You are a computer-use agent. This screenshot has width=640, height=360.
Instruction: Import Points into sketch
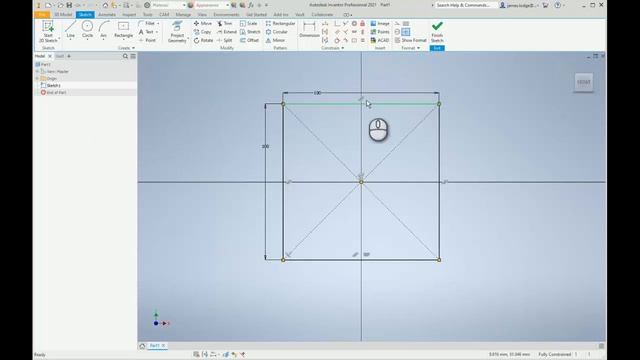click(x=380, y=32)
